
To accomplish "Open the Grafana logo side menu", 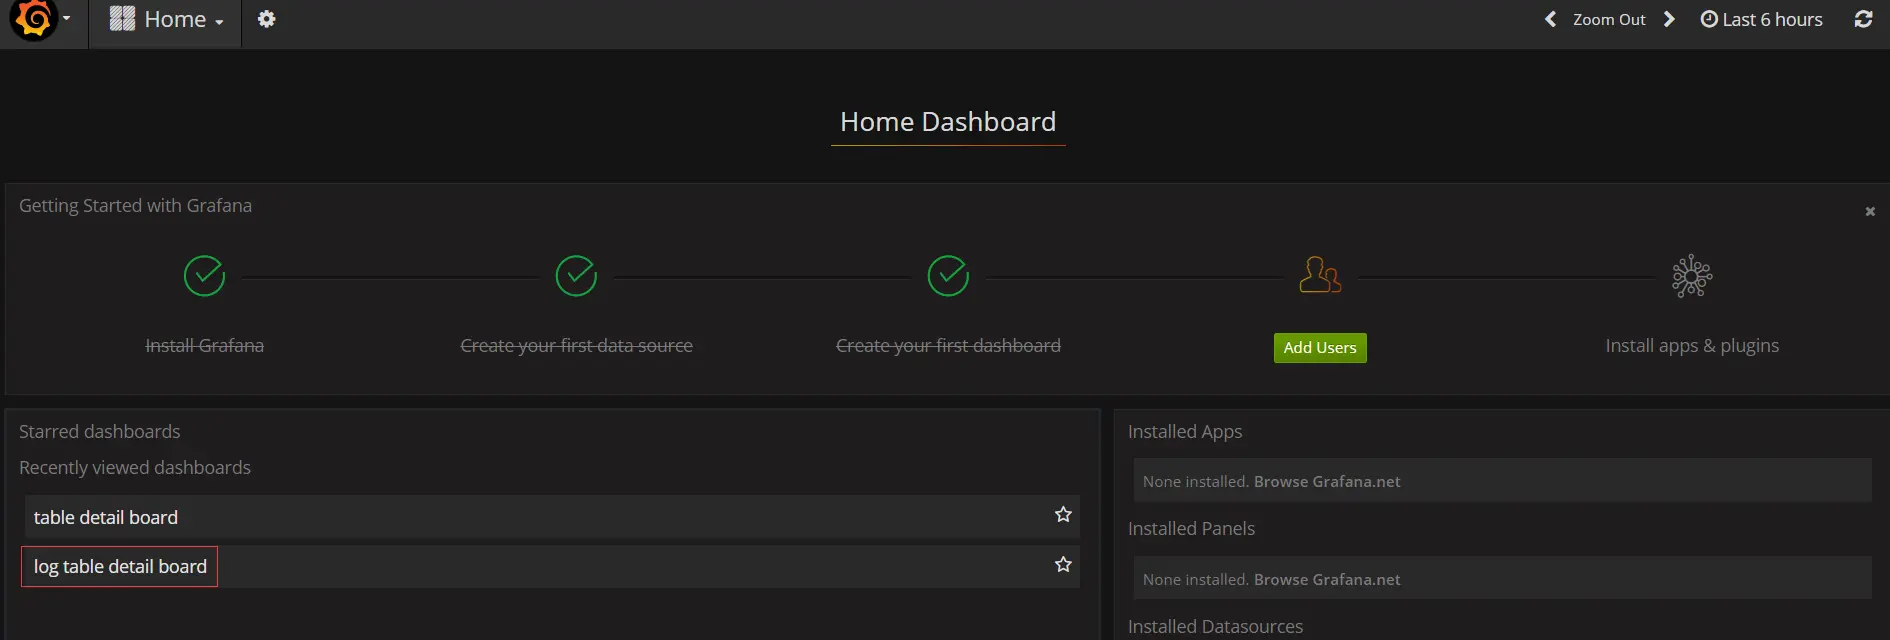I will click(x=34, y=20).
